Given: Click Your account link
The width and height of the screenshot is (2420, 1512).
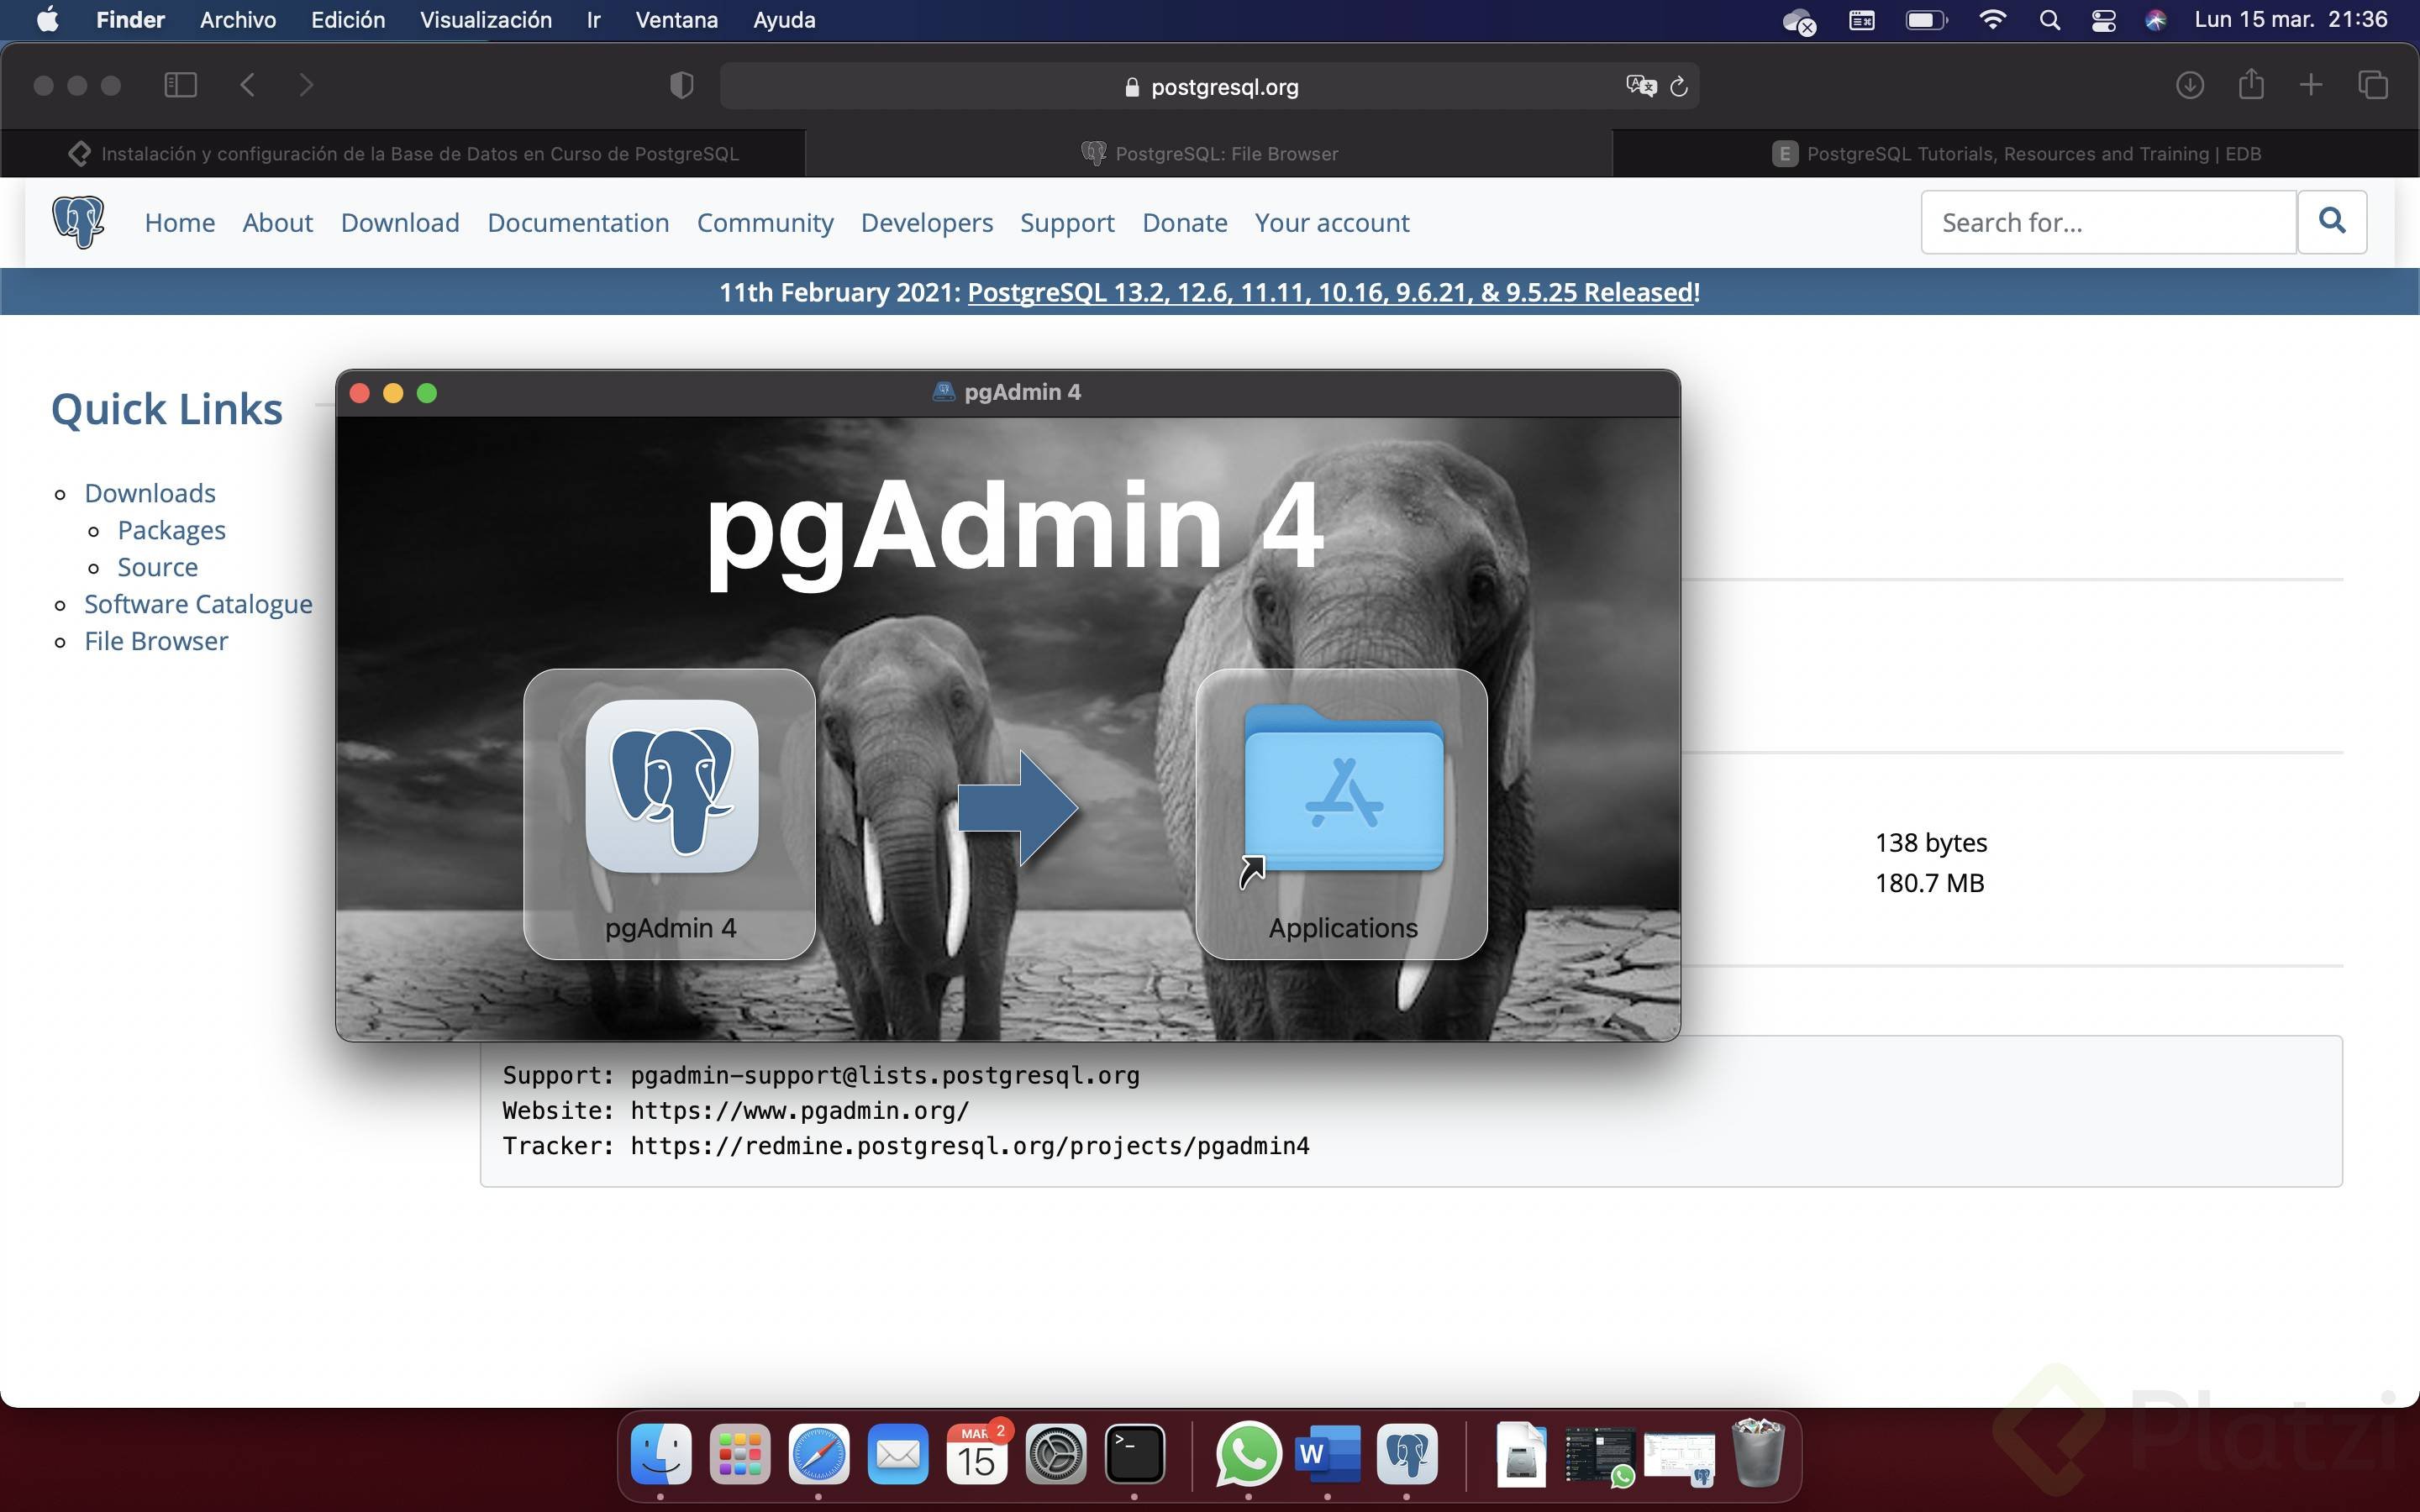Looking at the screenshot, I should click(1332, 222).
